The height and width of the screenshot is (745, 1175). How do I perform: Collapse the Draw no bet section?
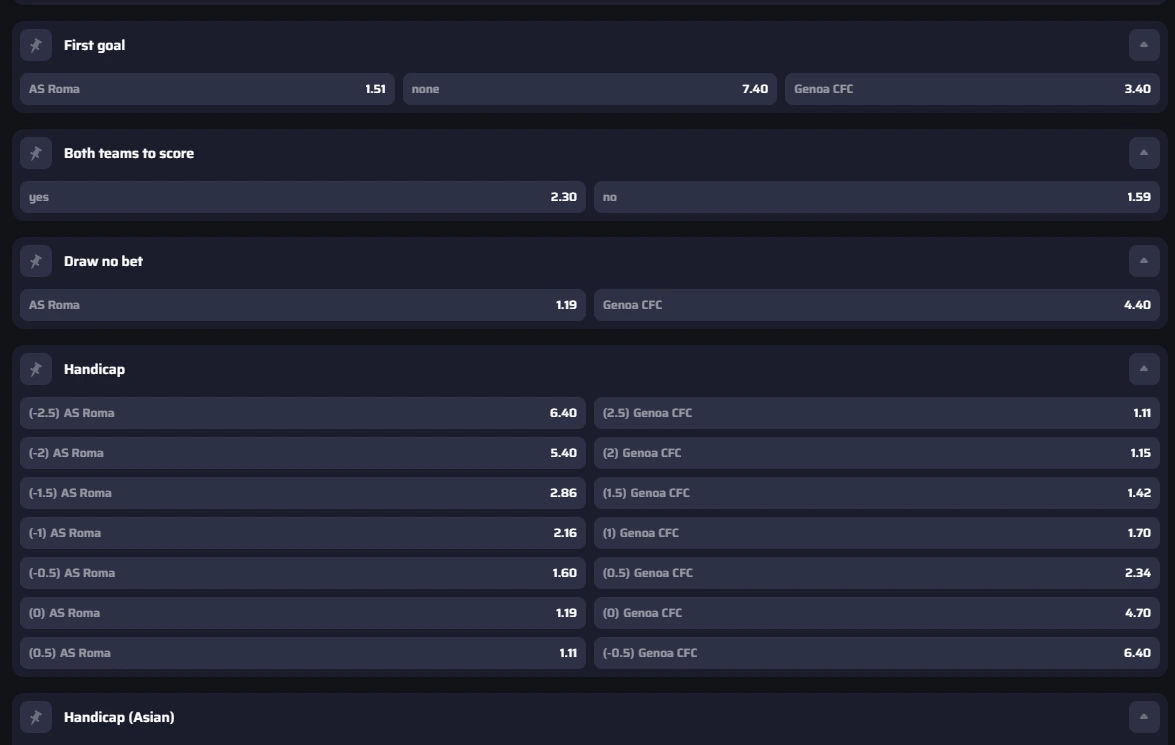pyautogui.click(x=1144, y=261)
